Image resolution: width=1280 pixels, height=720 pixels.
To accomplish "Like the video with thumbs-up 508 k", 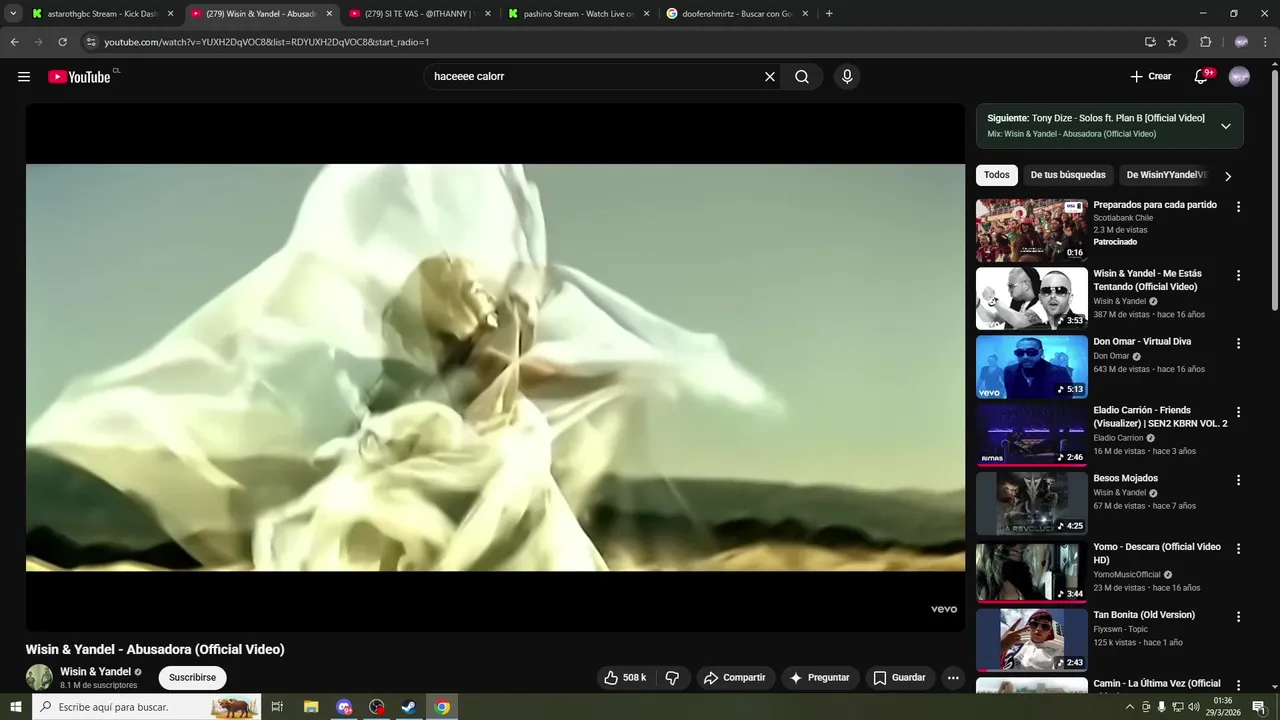I will pos(624,678).
